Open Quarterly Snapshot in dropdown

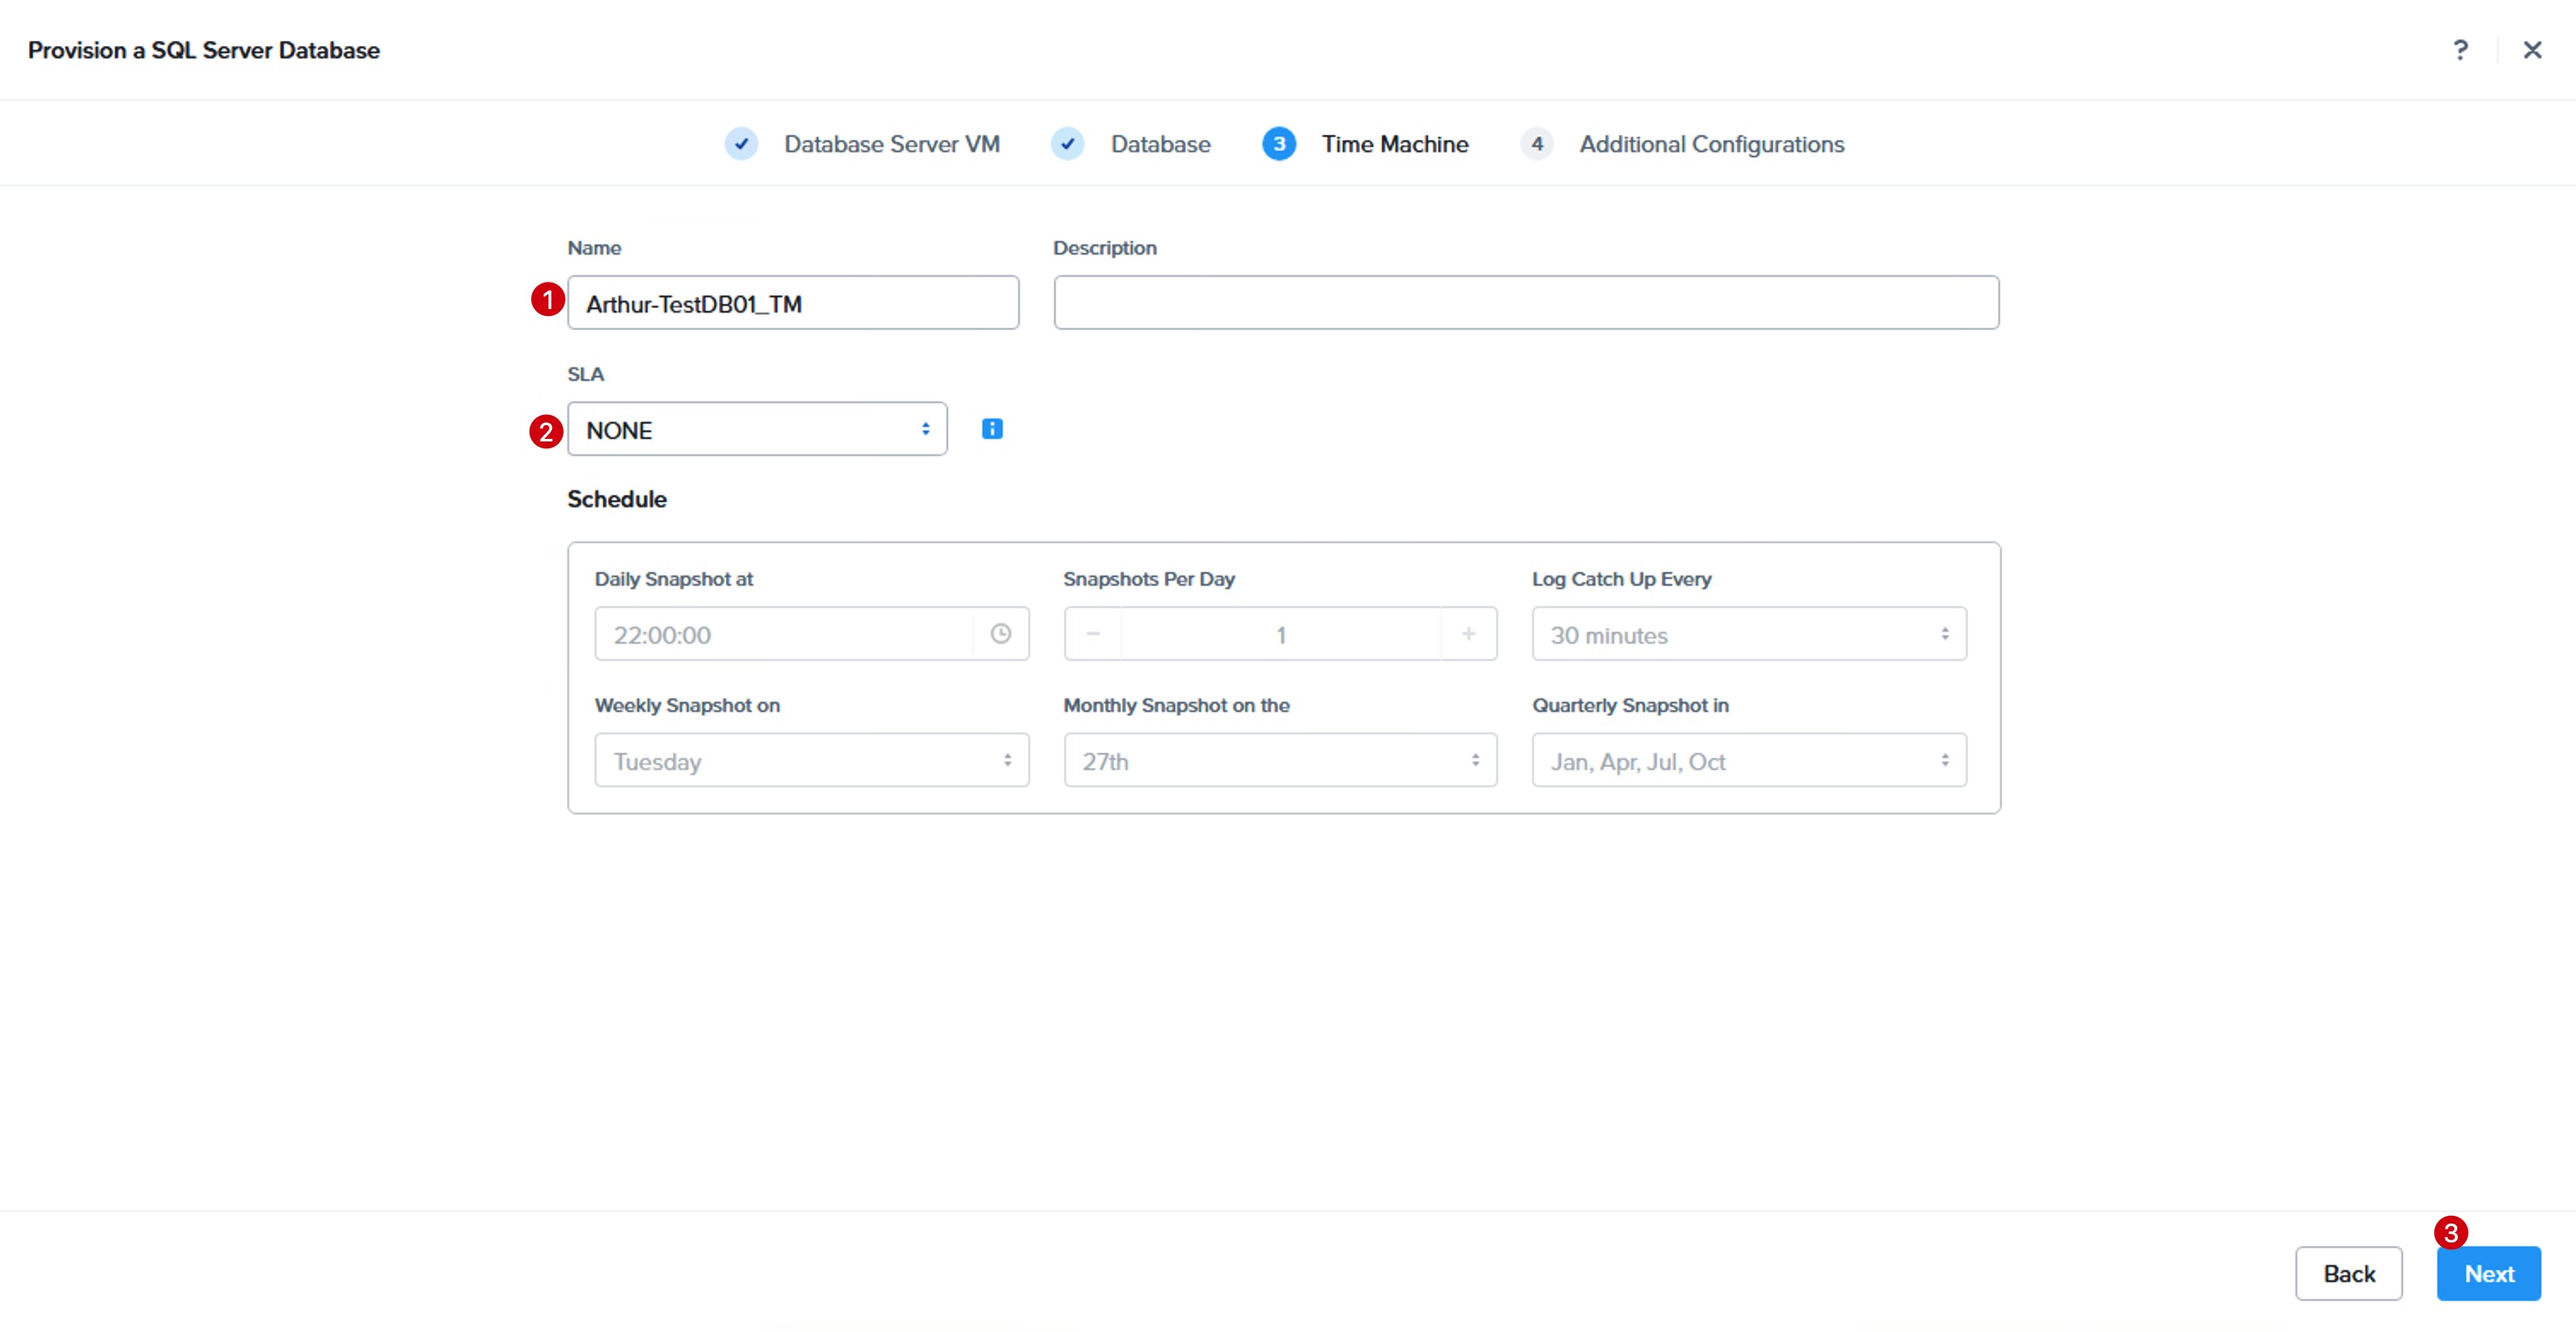pyautogui.click(x=1748, y=760)
